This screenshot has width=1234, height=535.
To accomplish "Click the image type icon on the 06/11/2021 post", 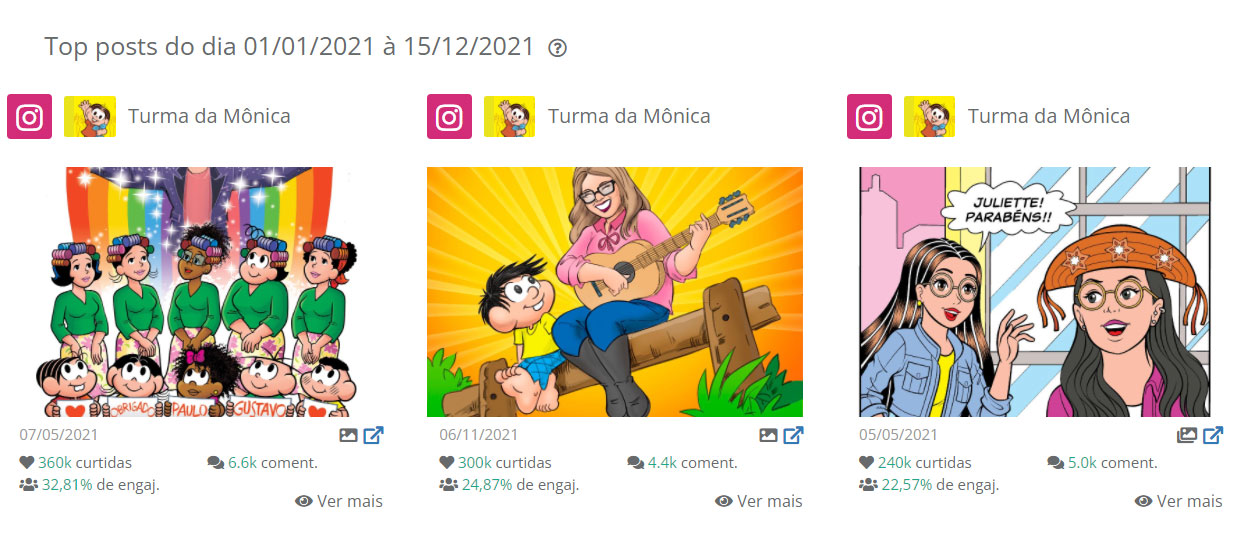I will point(768,435).
